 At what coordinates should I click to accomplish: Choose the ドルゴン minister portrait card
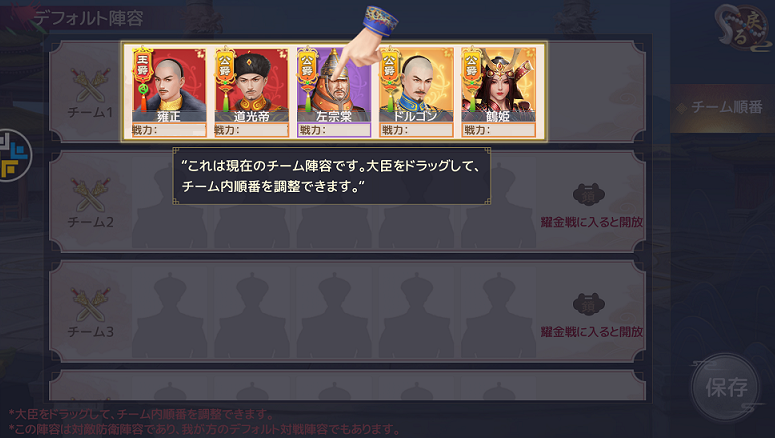pyautogui.click(x=416, y=92)
